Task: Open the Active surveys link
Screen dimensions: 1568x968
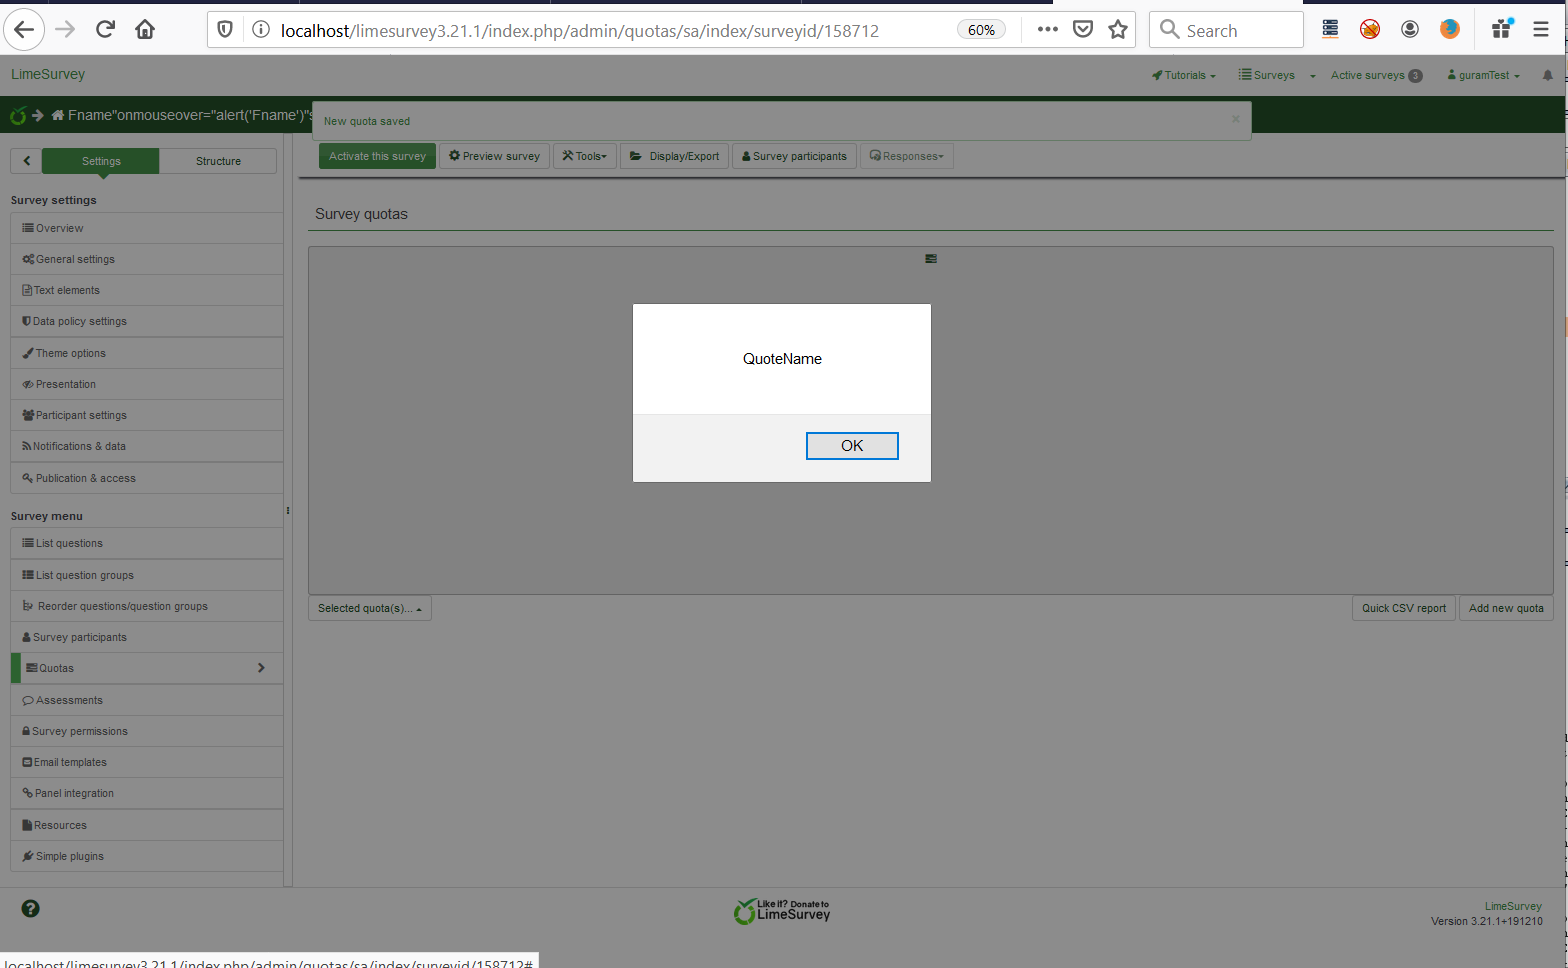Action: pos(1376,75)
